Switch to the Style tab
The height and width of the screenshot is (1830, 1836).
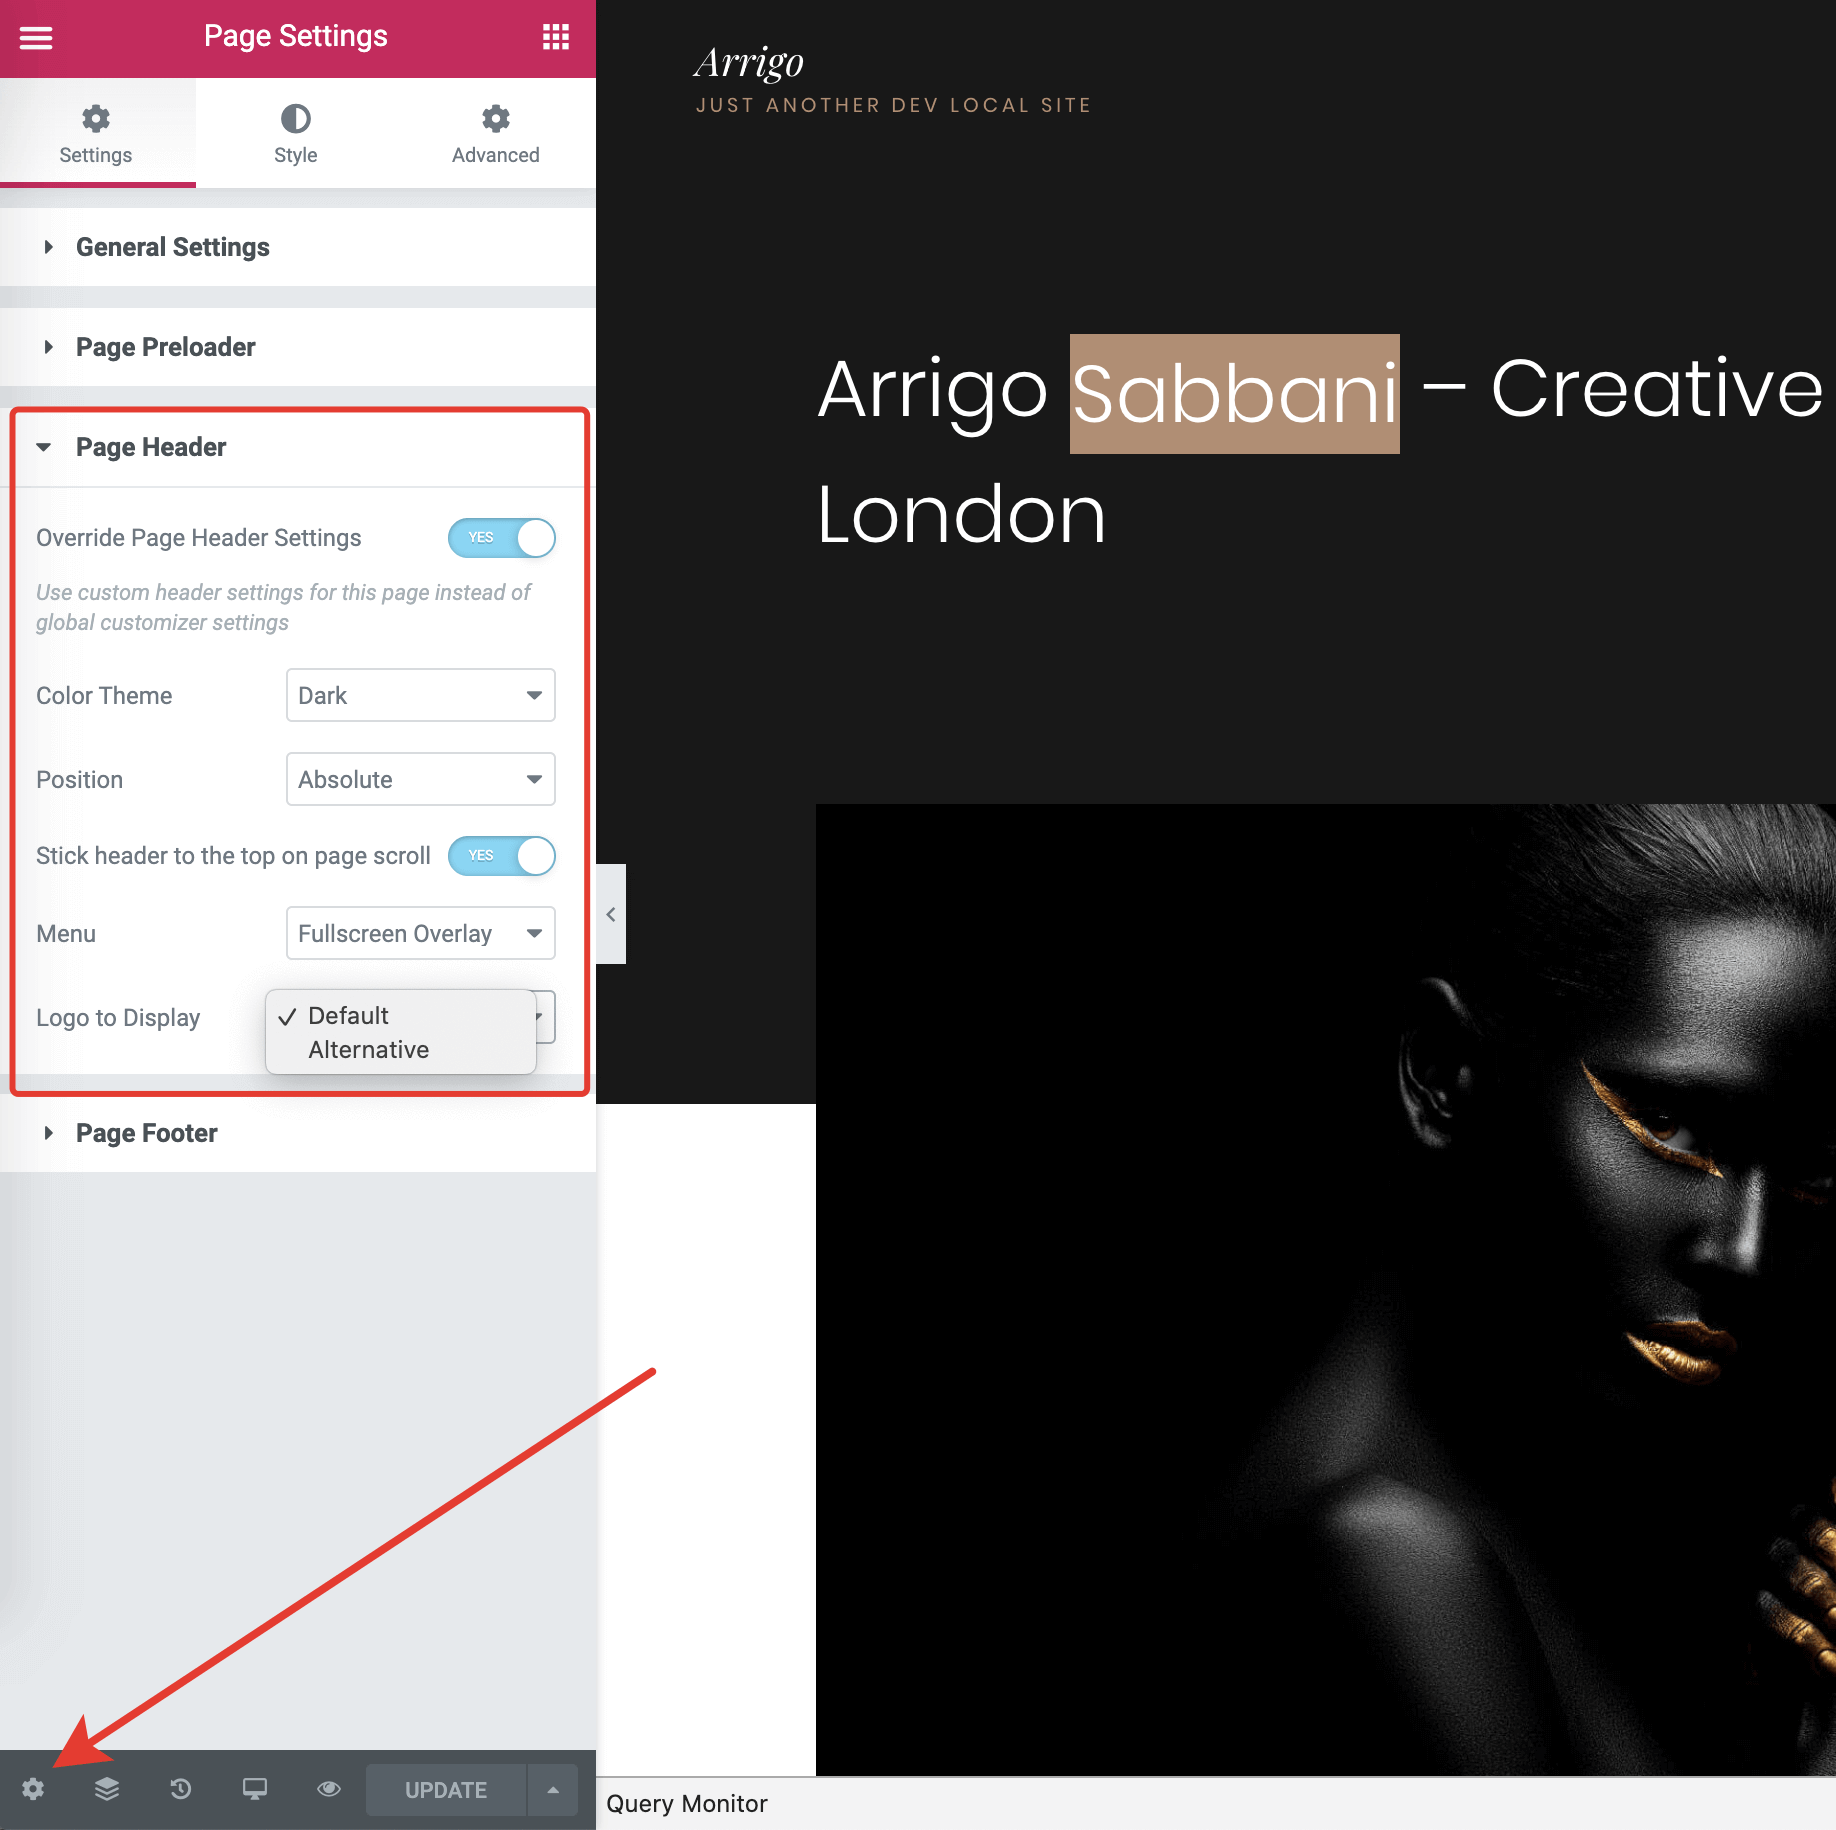point(295,133)
